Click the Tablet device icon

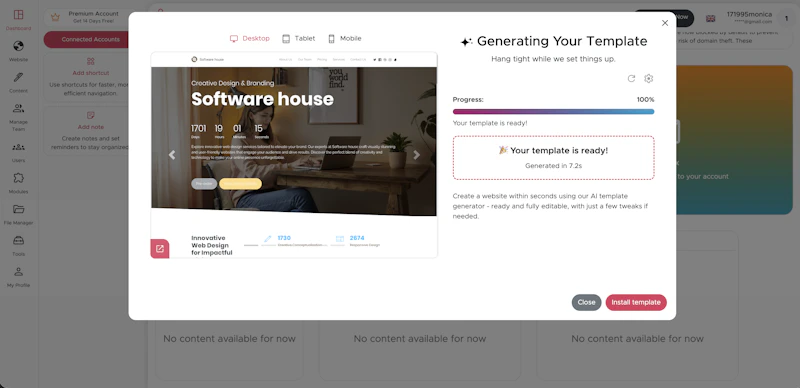[286, 39]
